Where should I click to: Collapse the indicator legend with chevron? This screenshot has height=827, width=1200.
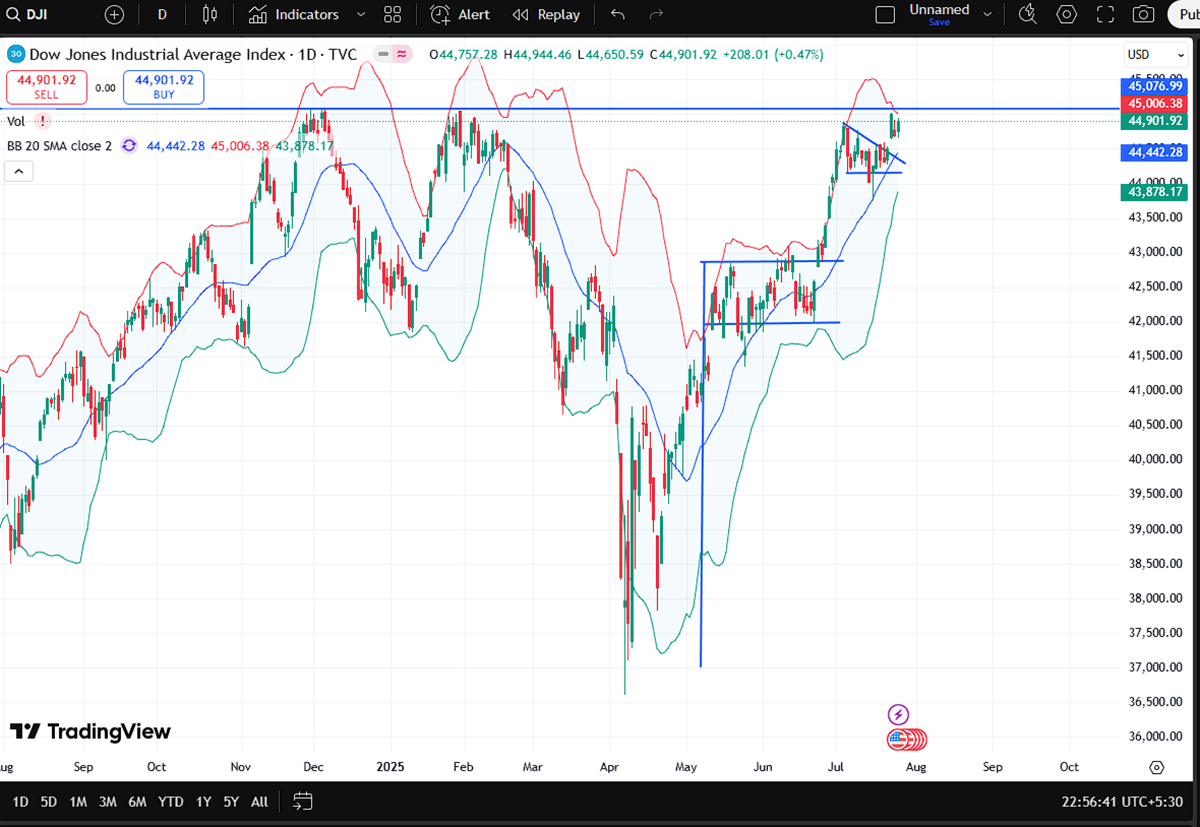19,171
